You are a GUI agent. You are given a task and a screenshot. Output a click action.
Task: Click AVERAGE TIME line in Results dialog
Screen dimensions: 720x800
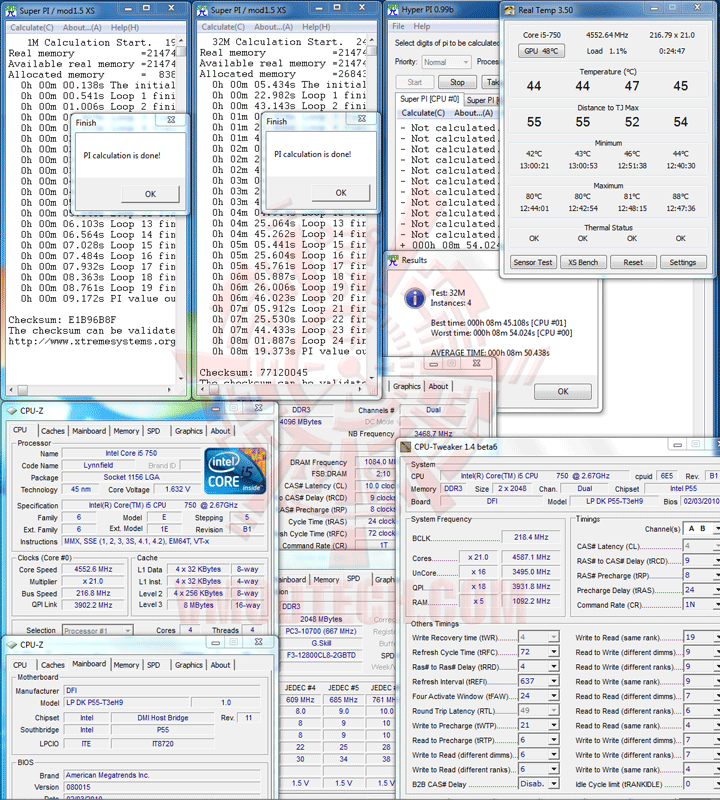490,353
